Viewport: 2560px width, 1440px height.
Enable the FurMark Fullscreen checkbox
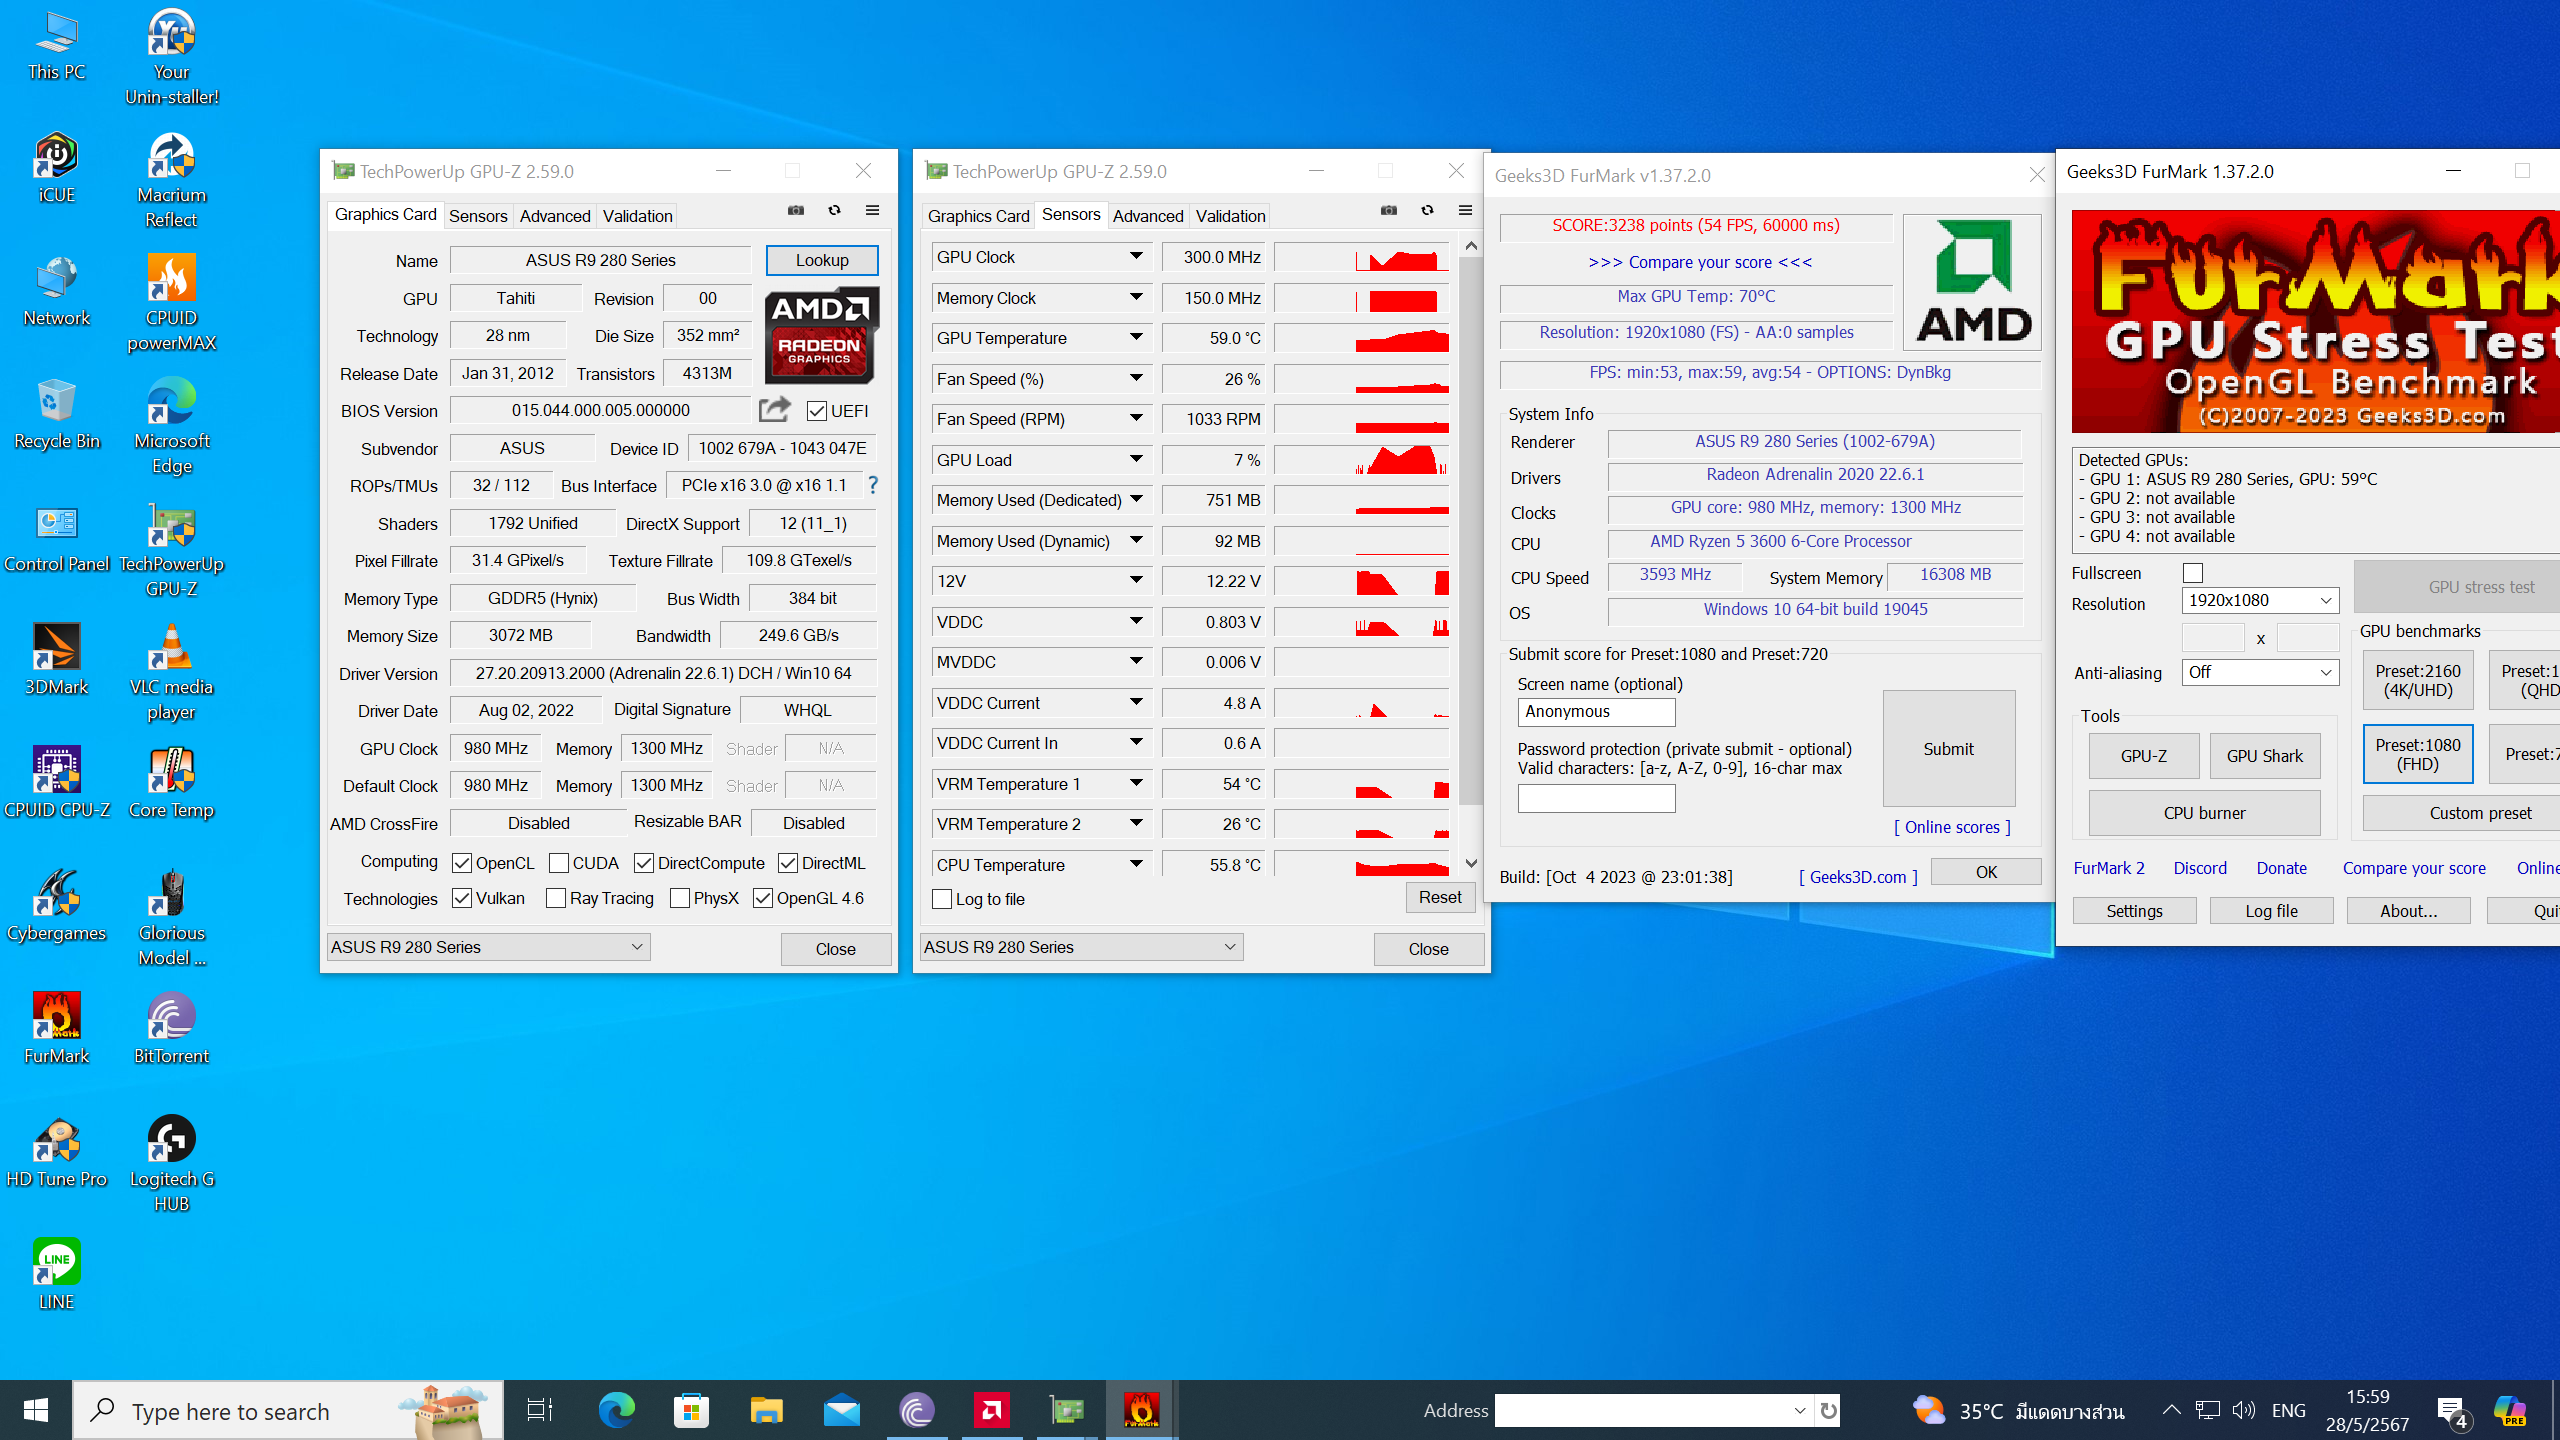pos(2193,573)
